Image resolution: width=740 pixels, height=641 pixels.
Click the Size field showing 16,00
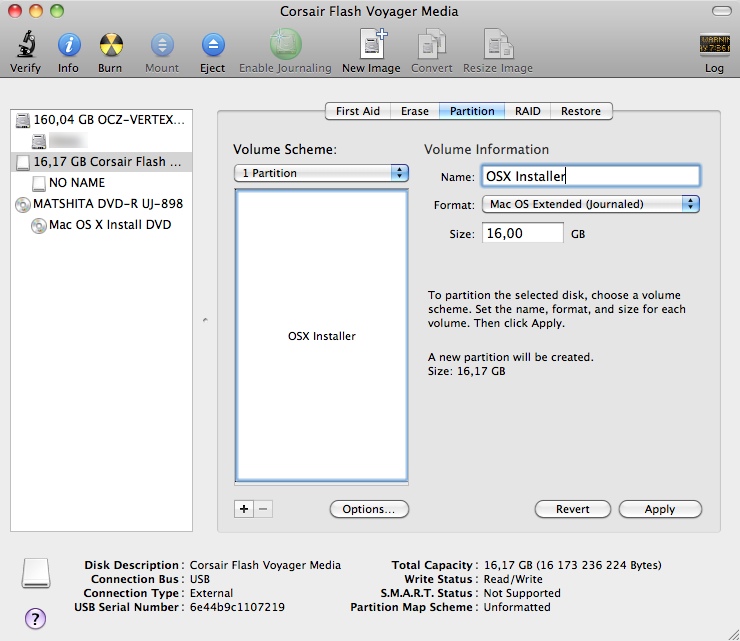[x=522, y=233]
